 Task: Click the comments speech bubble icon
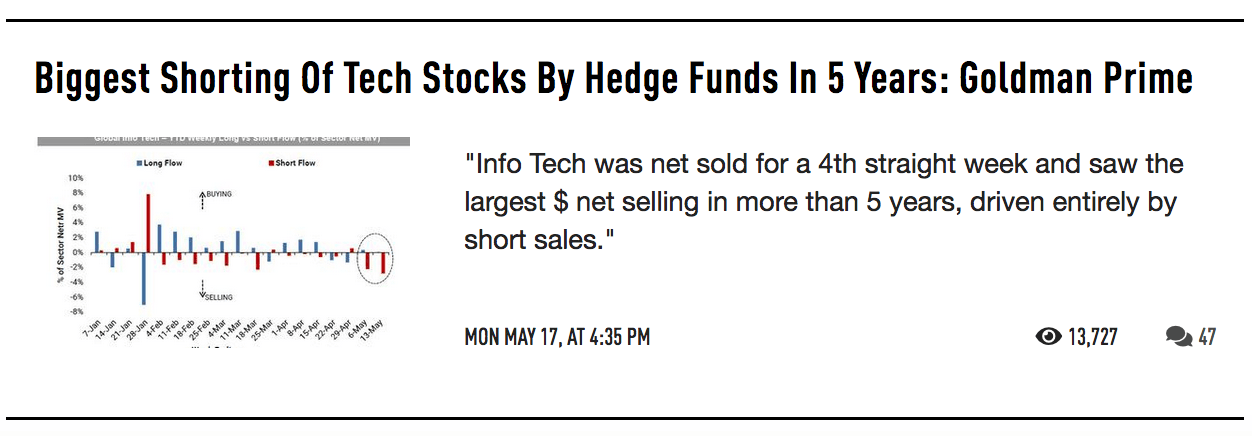point(1178,337)
